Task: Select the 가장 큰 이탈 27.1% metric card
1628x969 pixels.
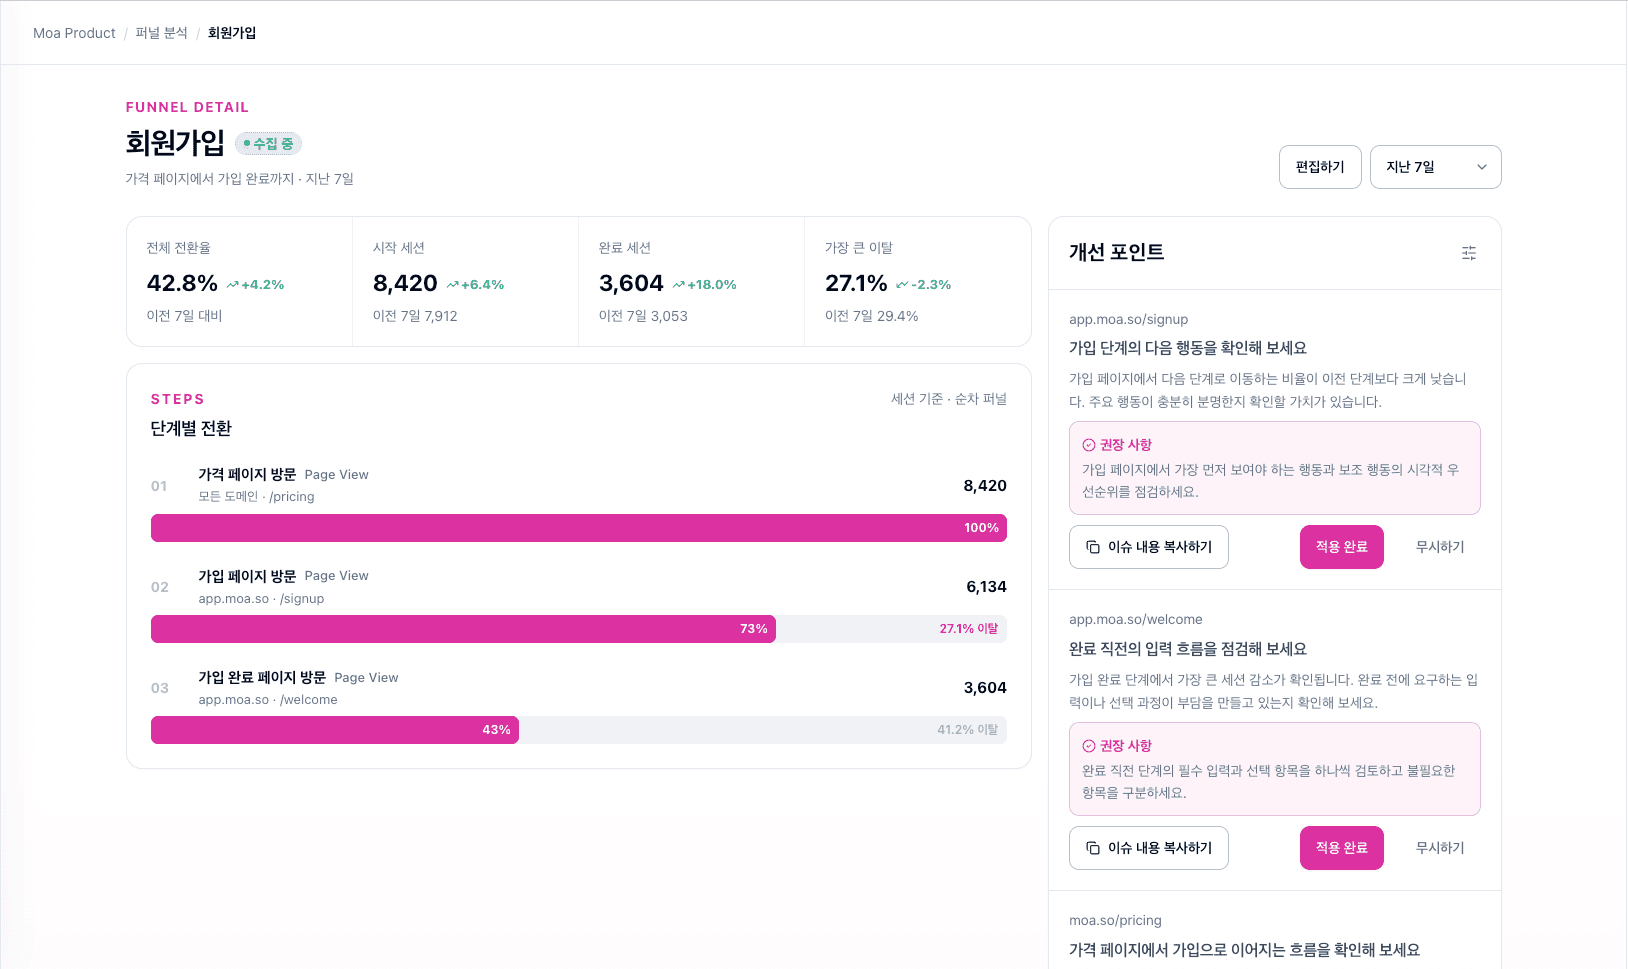Action: (918, 282)
